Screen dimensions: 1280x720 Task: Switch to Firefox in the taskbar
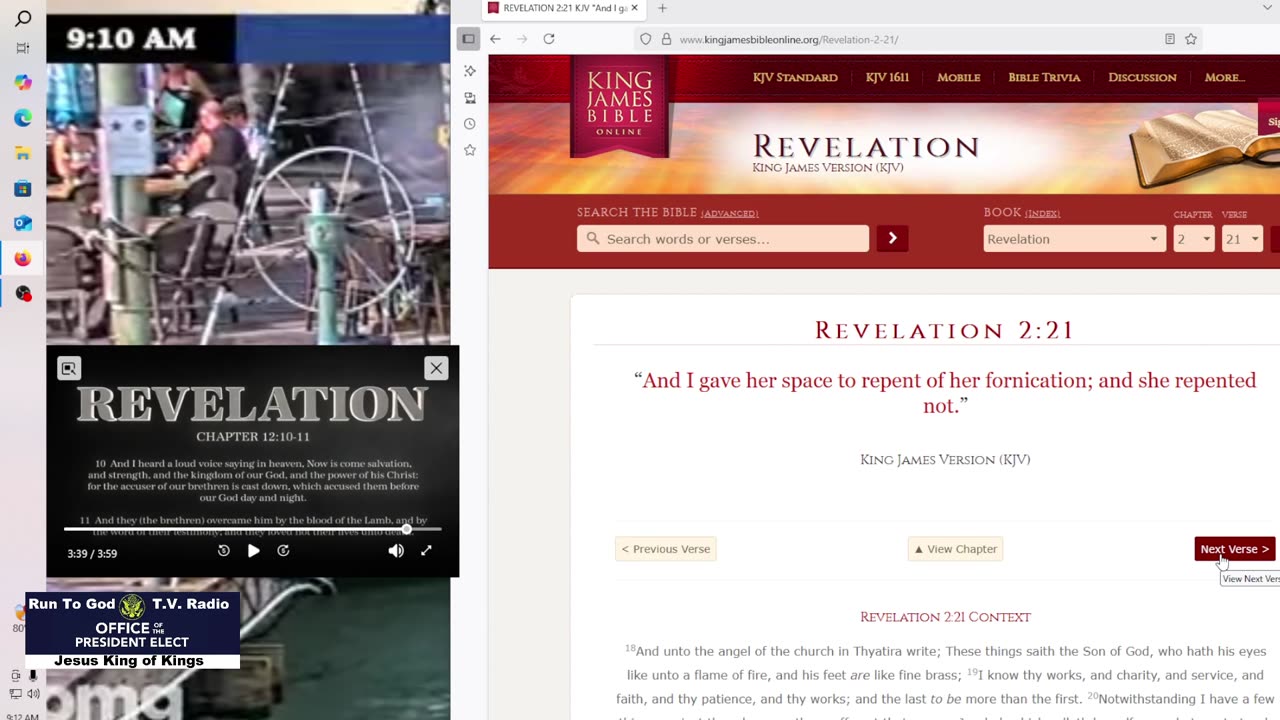click(x=23, y=259)
